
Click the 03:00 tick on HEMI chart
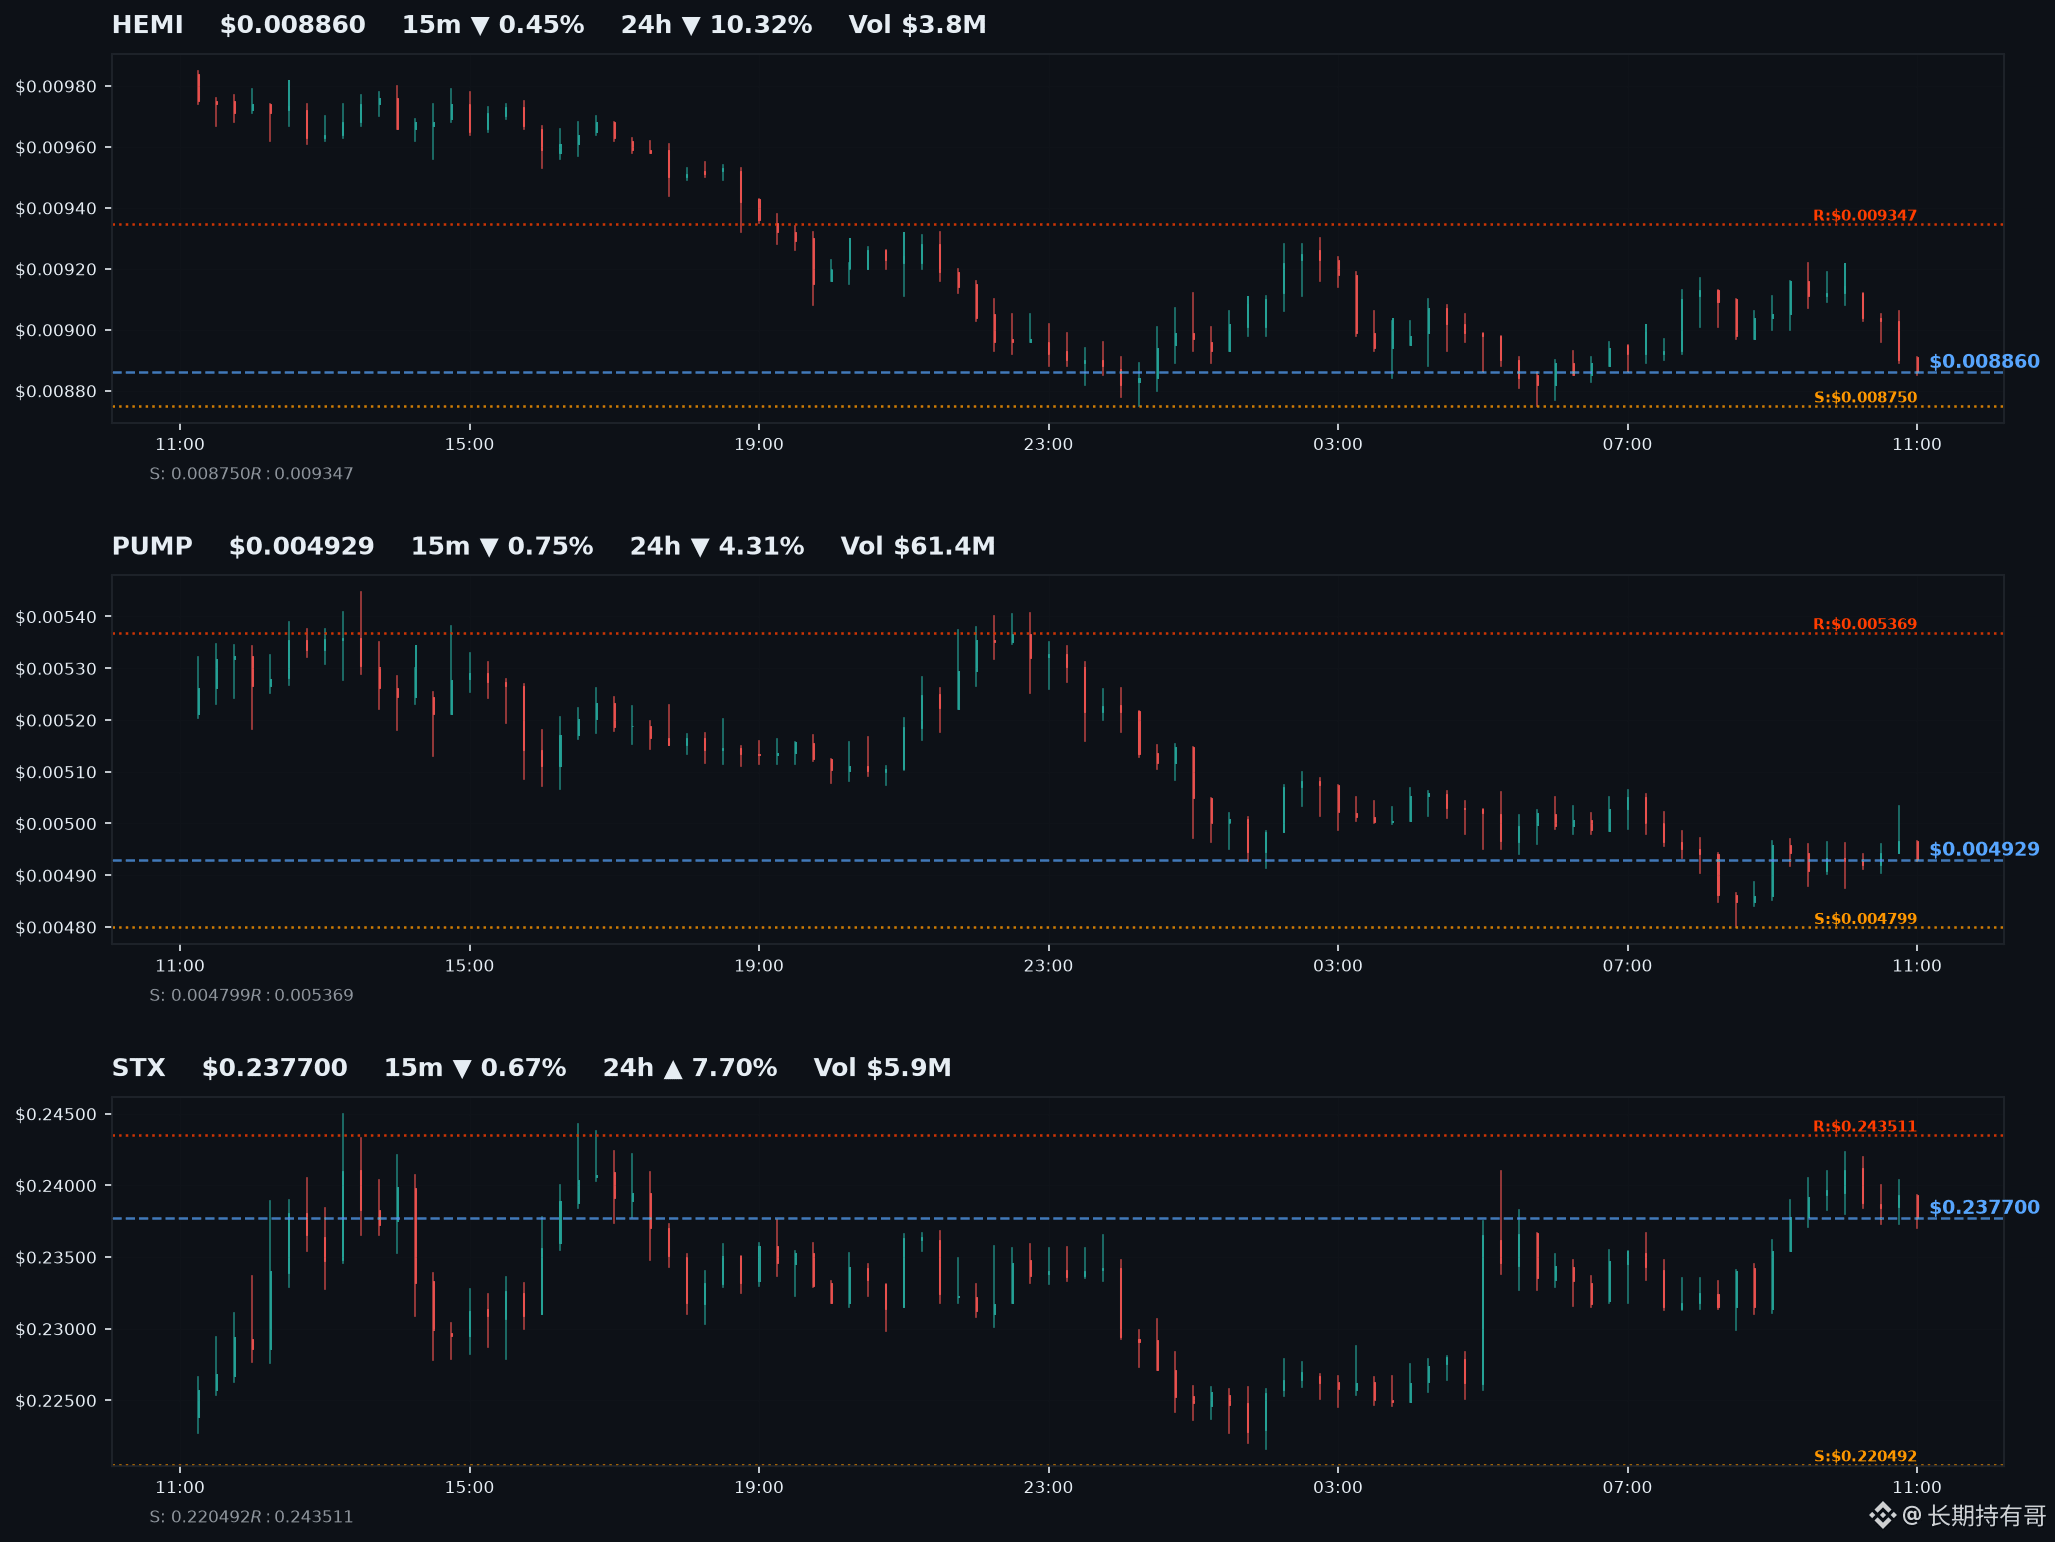coord(1338,444)
